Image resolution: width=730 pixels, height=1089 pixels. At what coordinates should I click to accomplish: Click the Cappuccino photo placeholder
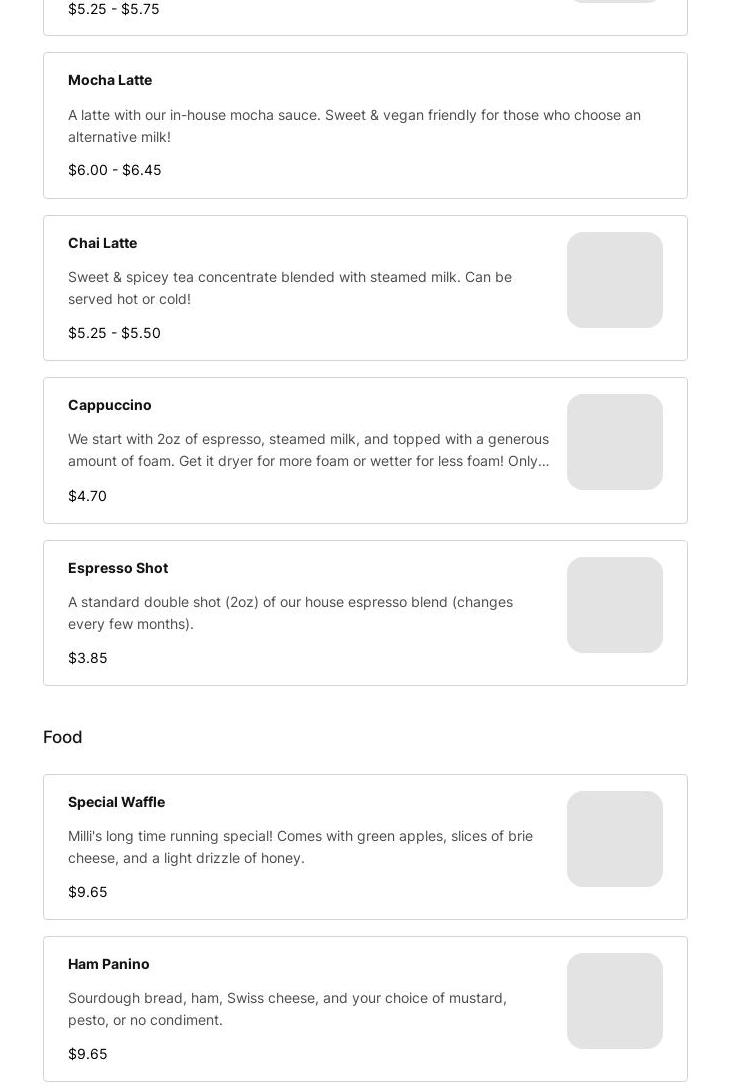point(614,442)
